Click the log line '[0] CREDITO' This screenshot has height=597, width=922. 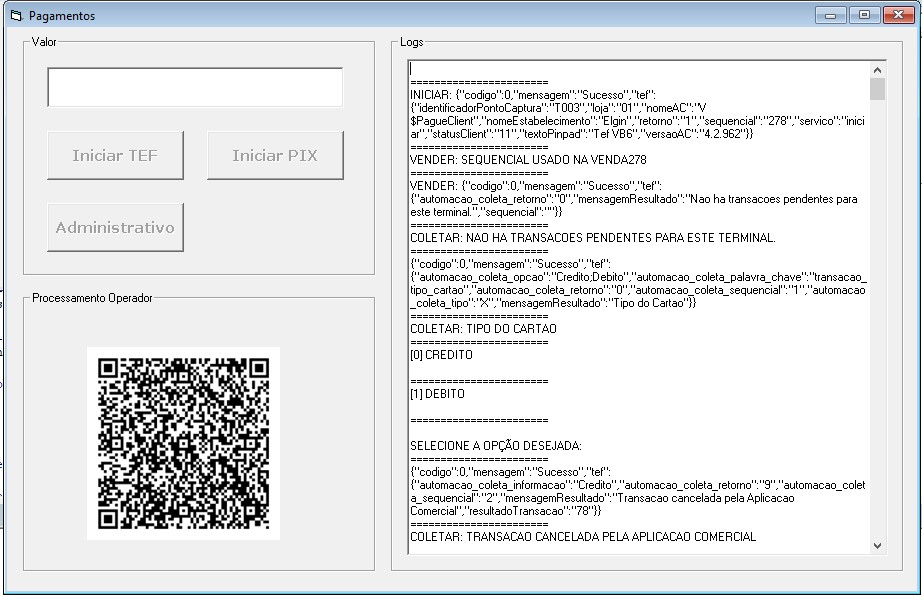pyautogui.click(x=441, y=355)
